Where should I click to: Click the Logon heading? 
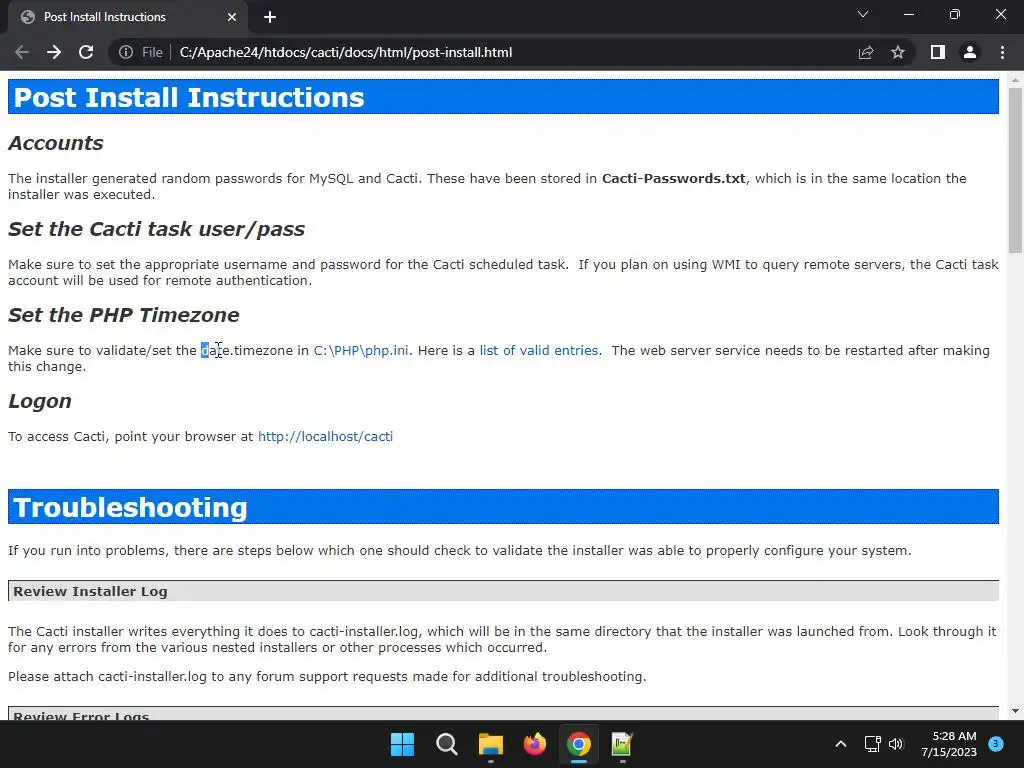point(40,401)
